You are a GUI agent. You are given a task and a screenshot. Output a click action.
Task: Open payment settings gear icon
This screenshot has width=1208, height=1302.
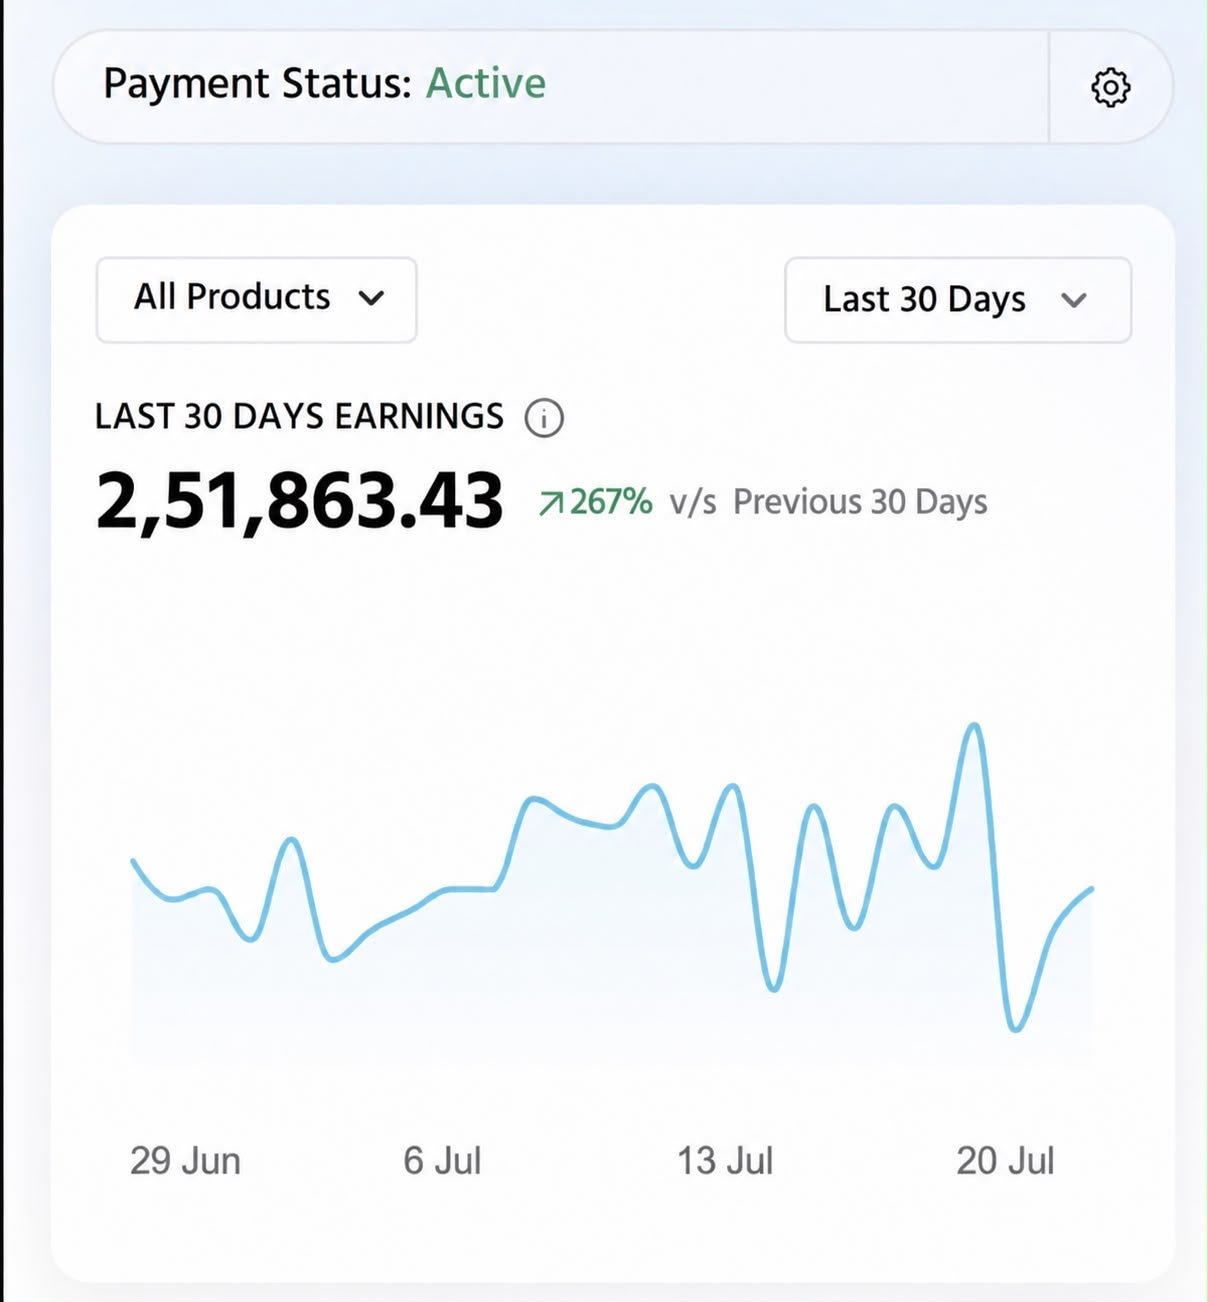pyautogui.click(x=1110, y=87)
